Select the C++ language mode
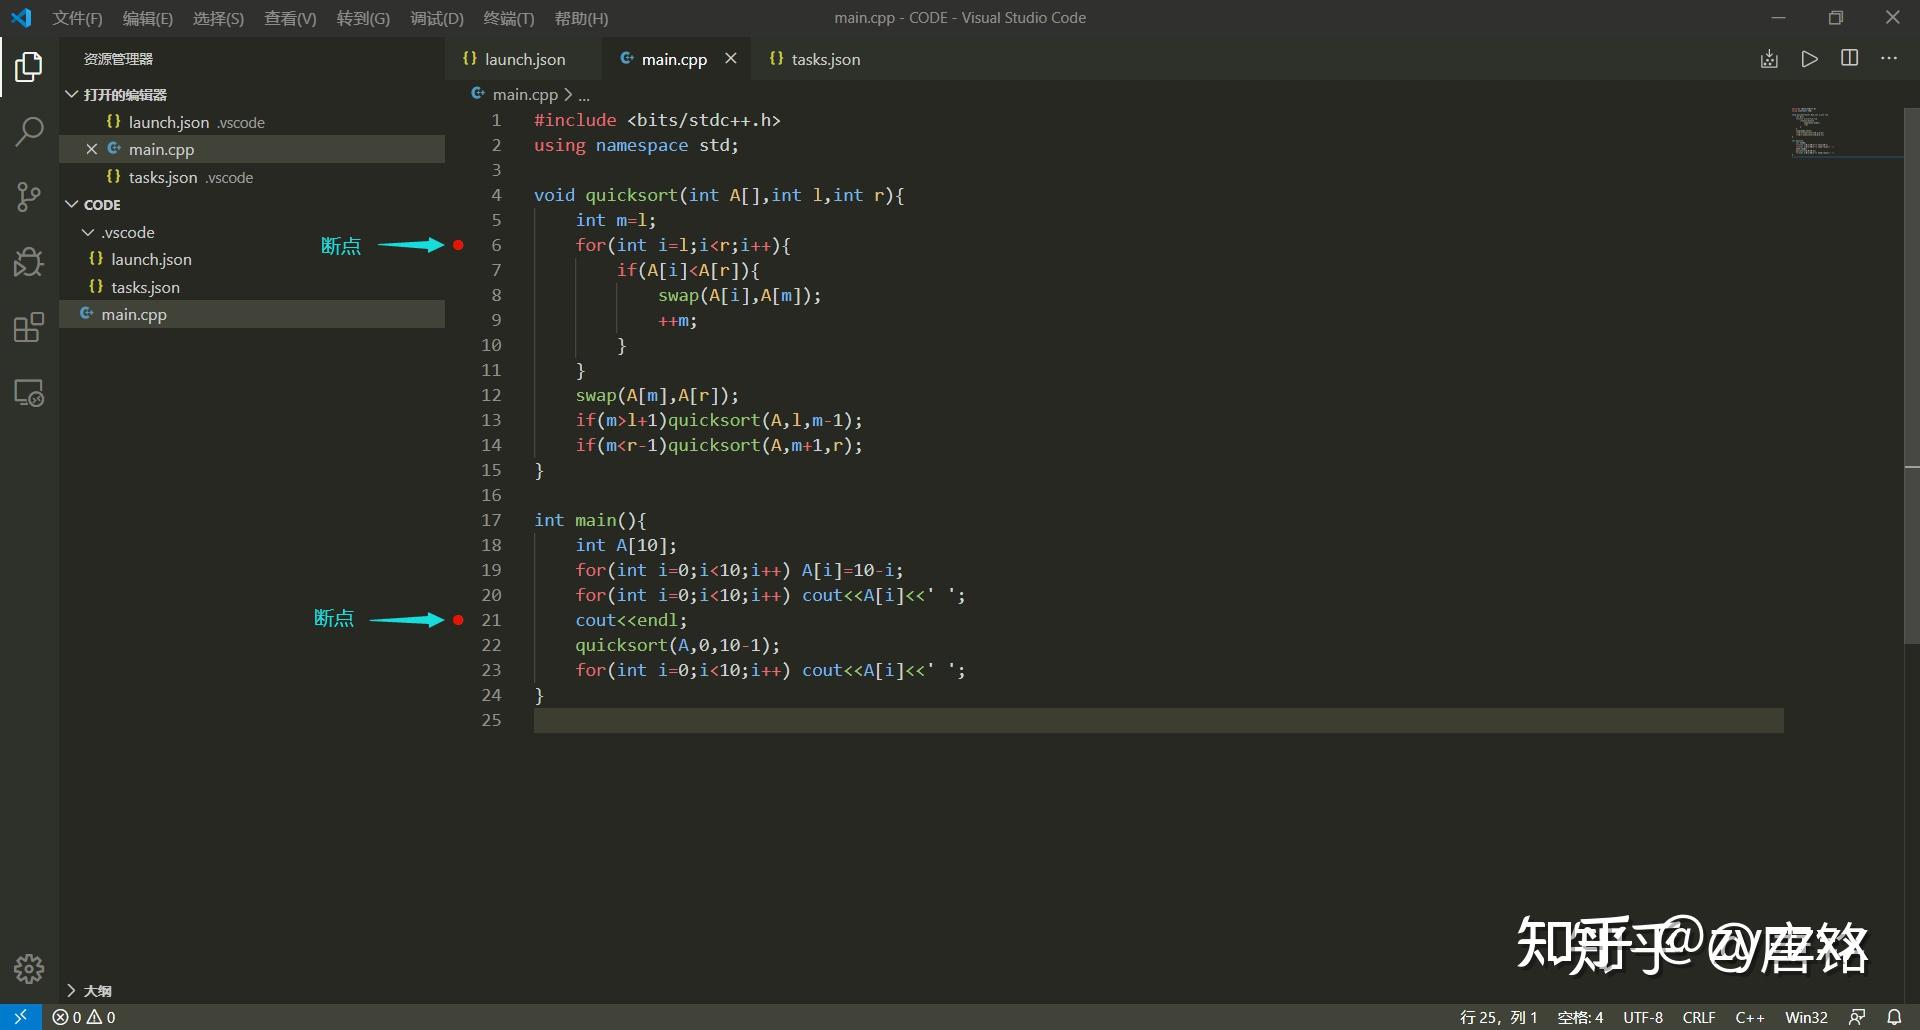Viewport: 1920px width, 1030px height. pyautogui.click(x=1750, y=1017)
